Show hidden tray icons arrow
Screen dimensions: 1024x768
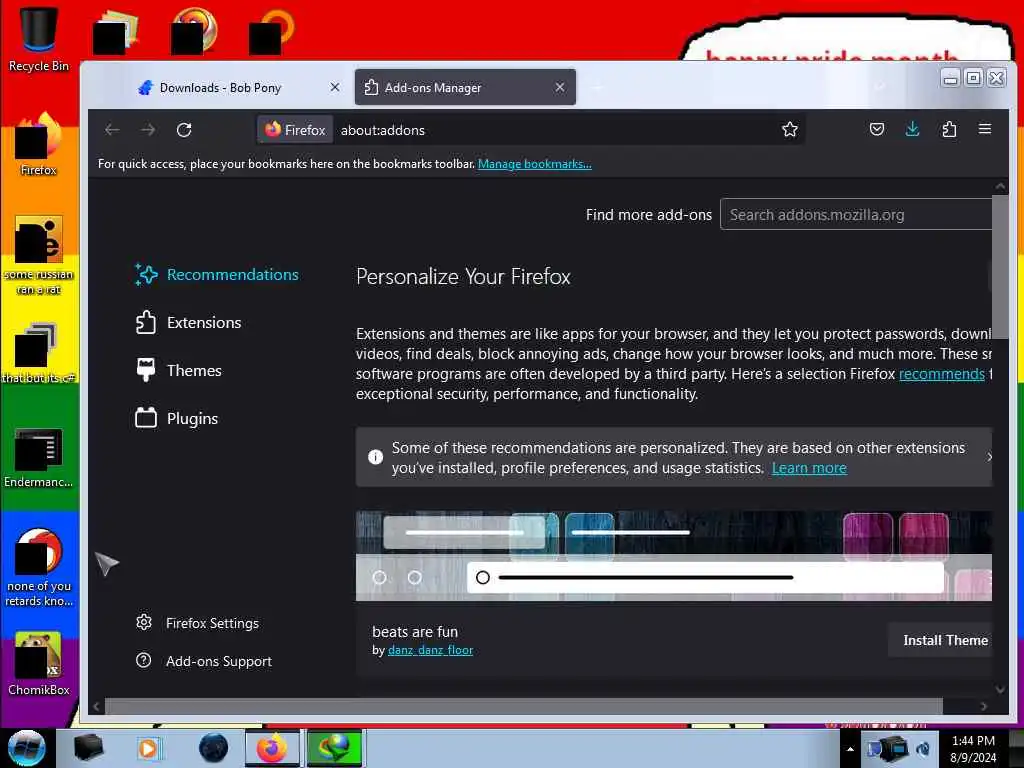[x=850, y=749]
